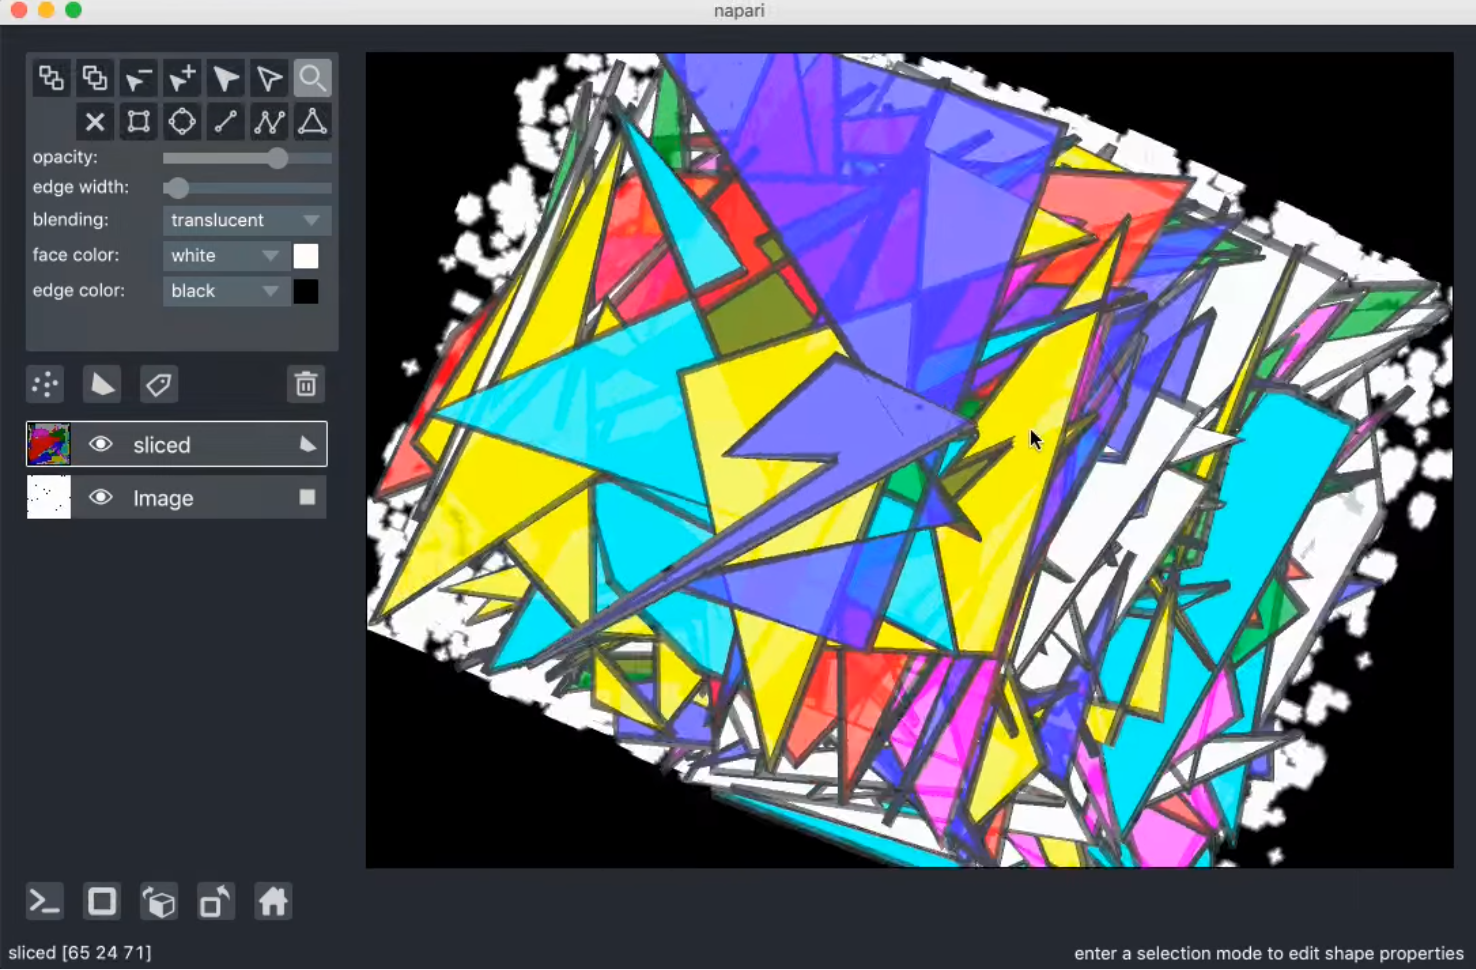Image resolution: width=1476 pixels, height=970 pixels.
Task: Select the add line tool
Action: tap(224, 121)
